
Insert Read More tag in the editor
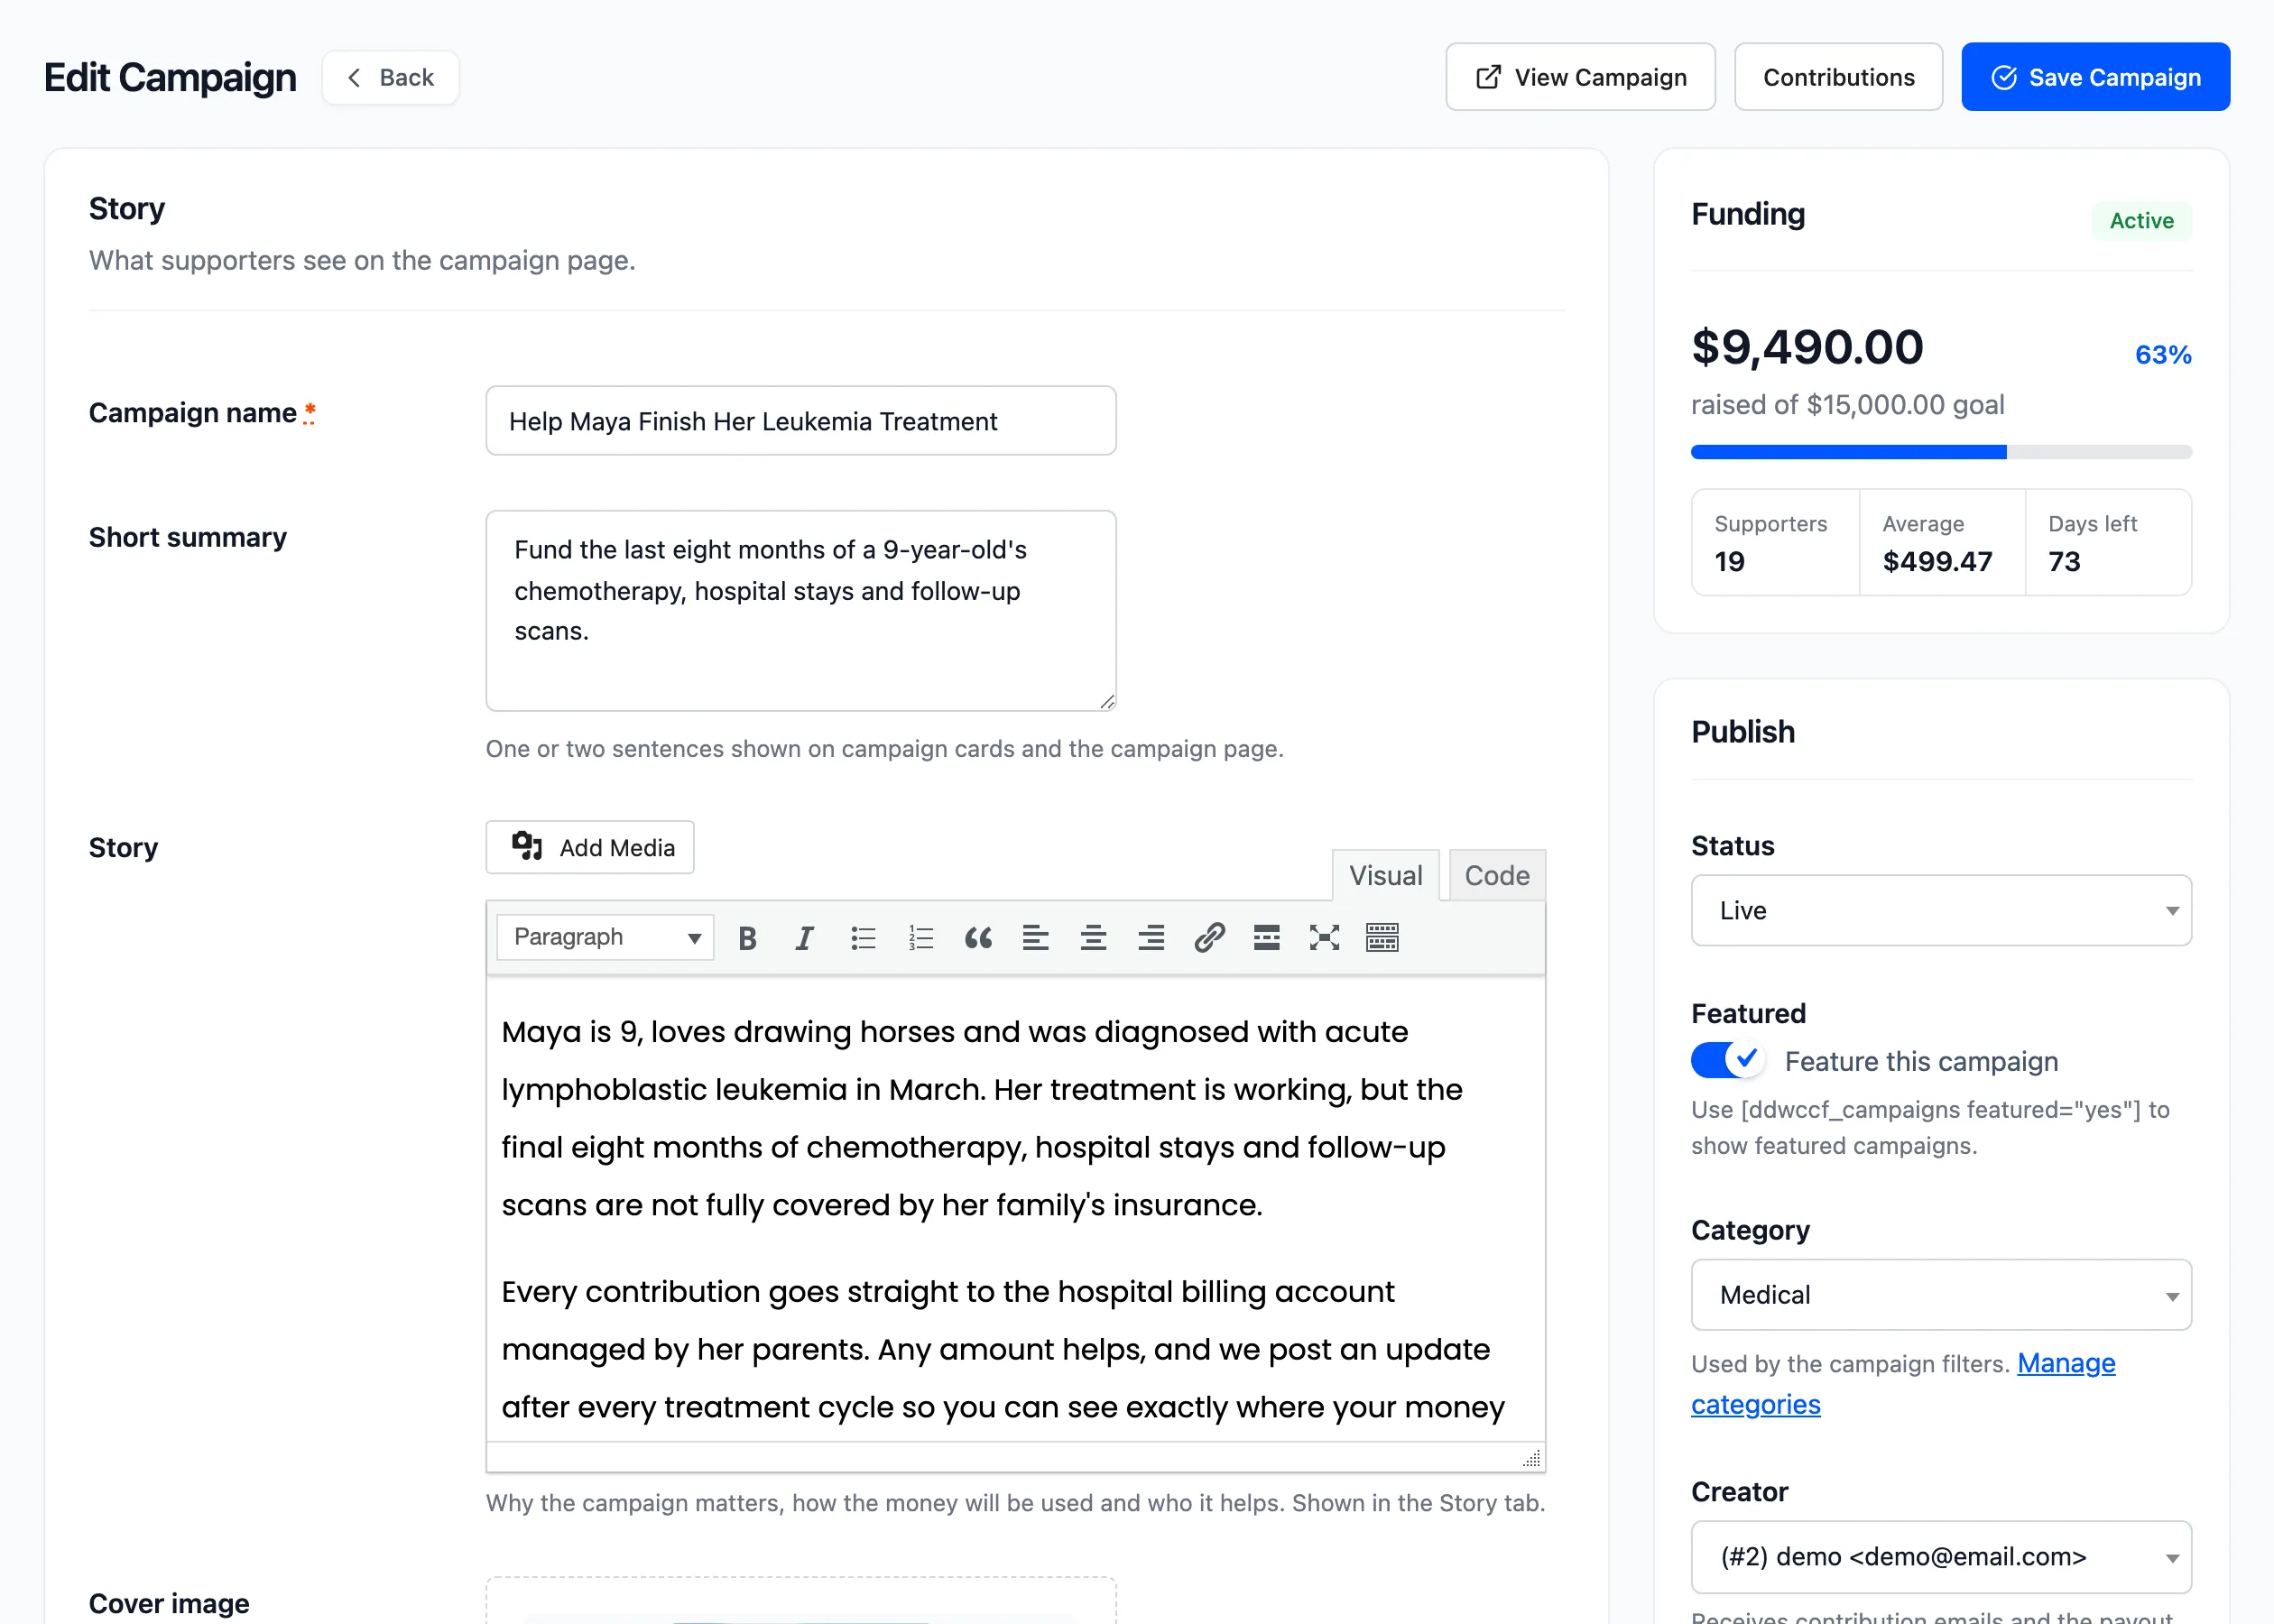1267,938
